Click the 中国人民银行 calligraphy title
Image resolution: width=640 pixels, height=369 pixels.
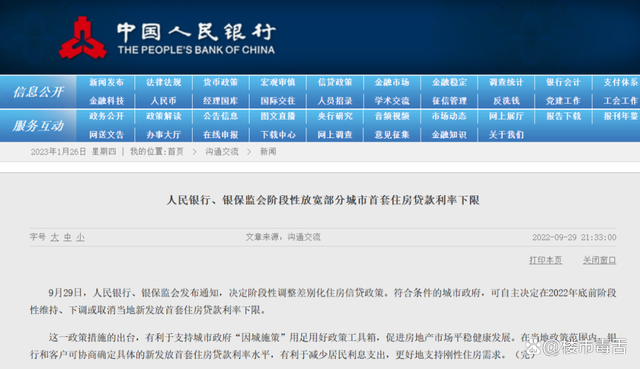coord(196,32)
